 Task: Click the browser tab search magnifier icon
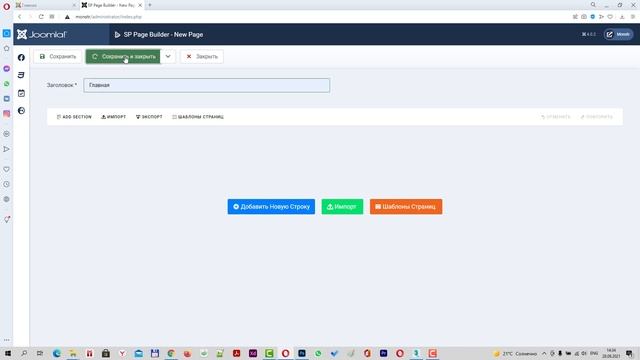tap(593, 5)
